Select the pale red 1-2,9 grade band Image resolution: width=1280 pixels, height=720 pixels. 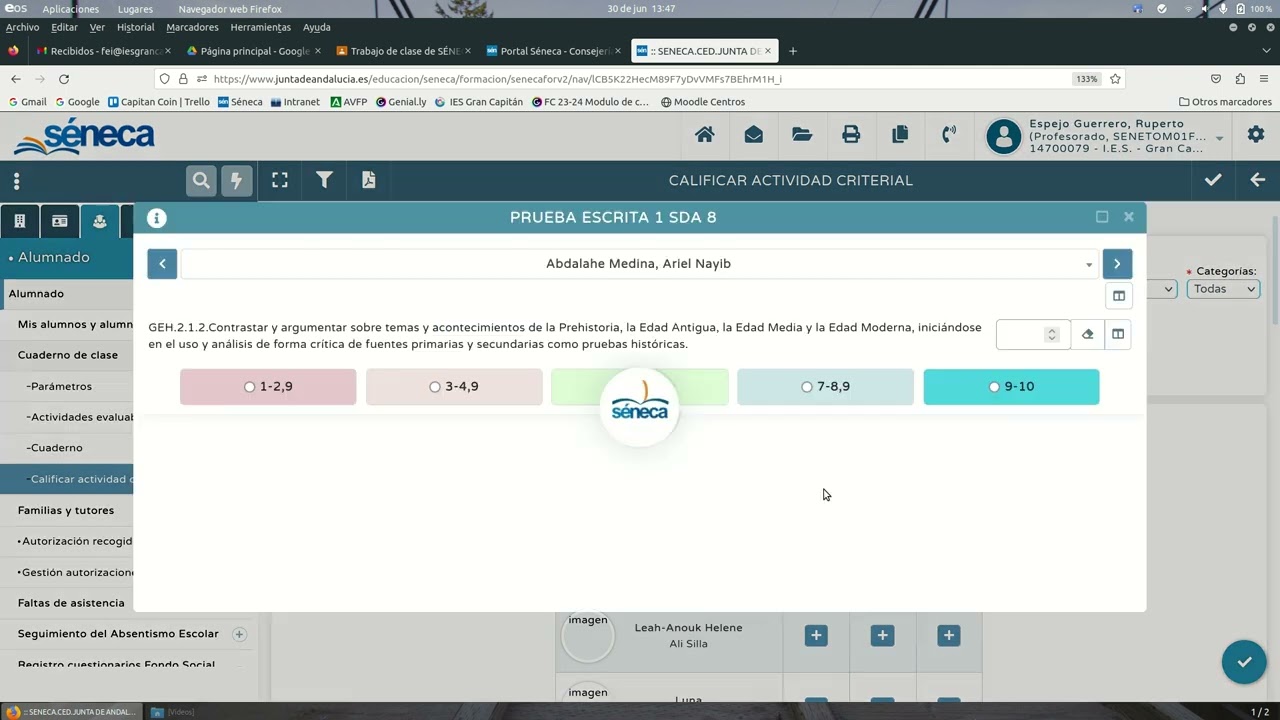point(268,387)
